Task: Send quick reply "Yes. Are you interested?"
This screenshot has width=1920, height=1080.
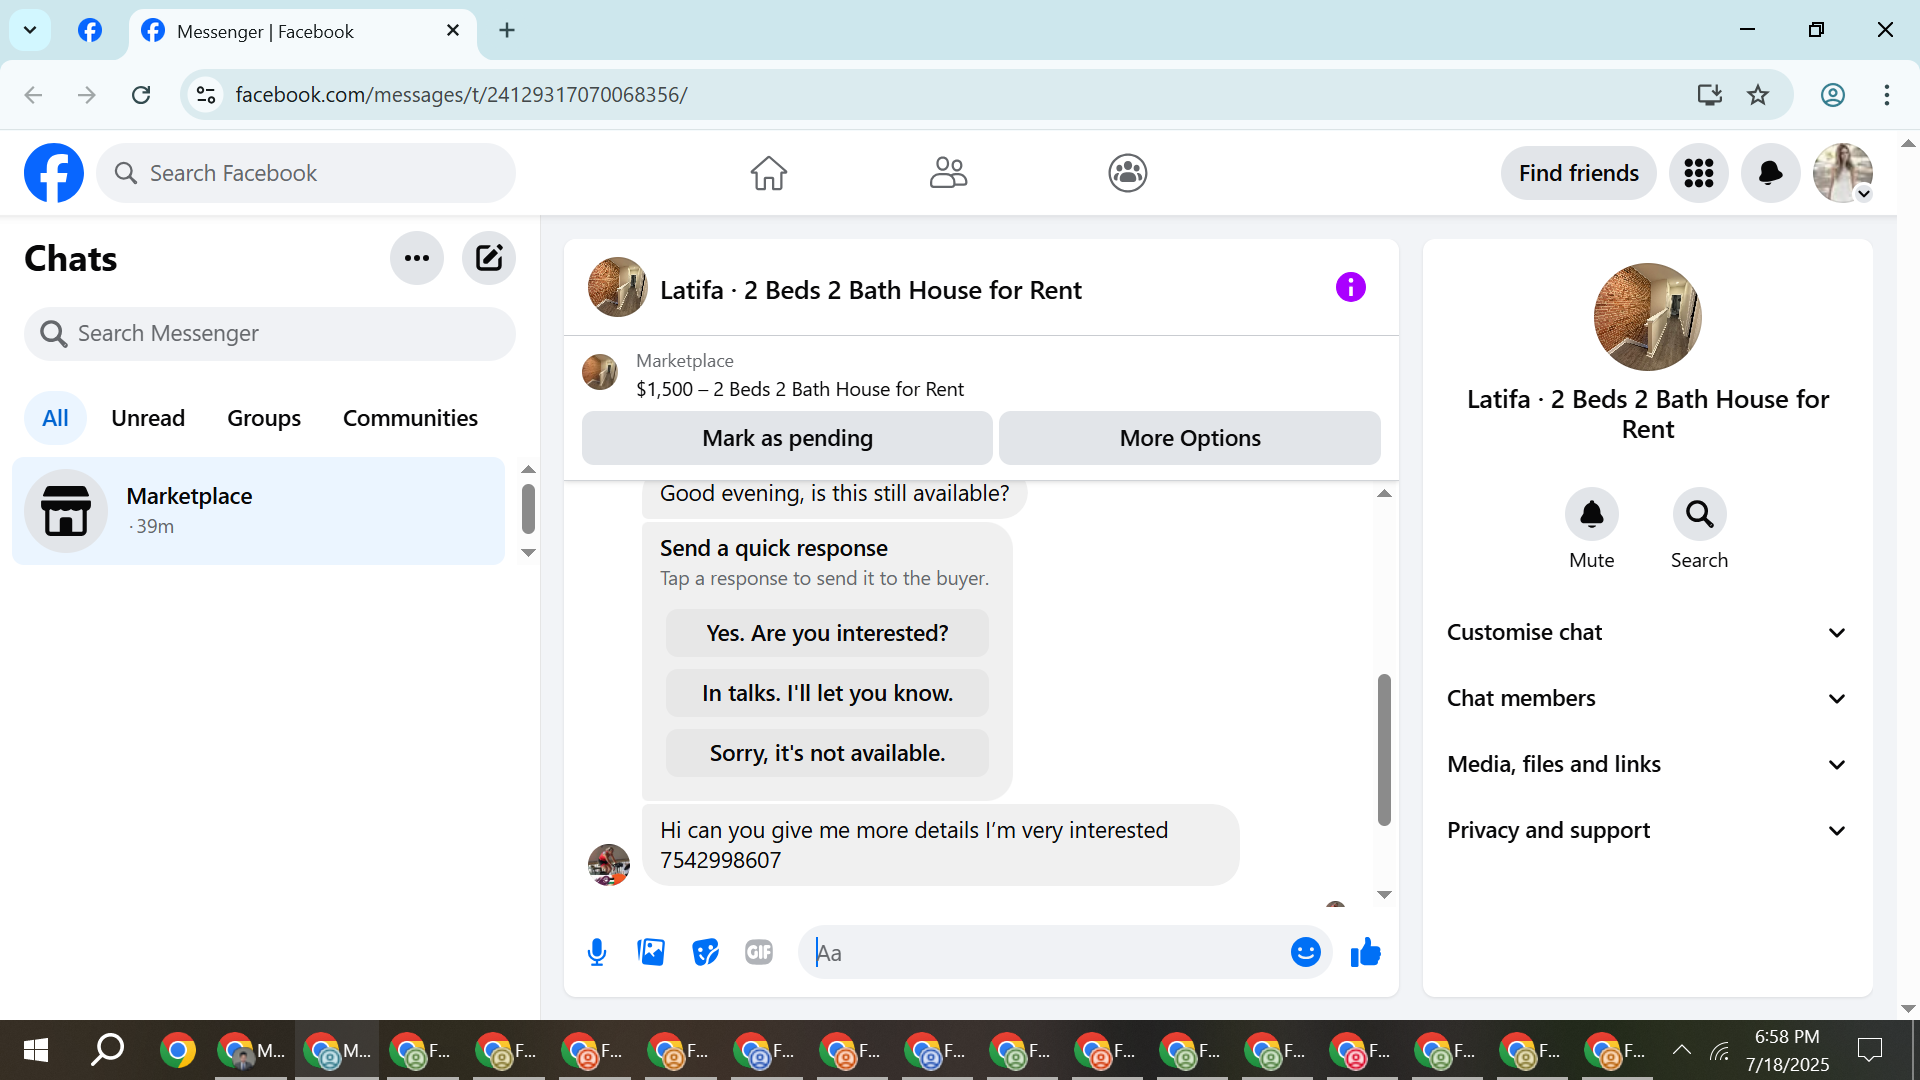Action: (827, 633)
